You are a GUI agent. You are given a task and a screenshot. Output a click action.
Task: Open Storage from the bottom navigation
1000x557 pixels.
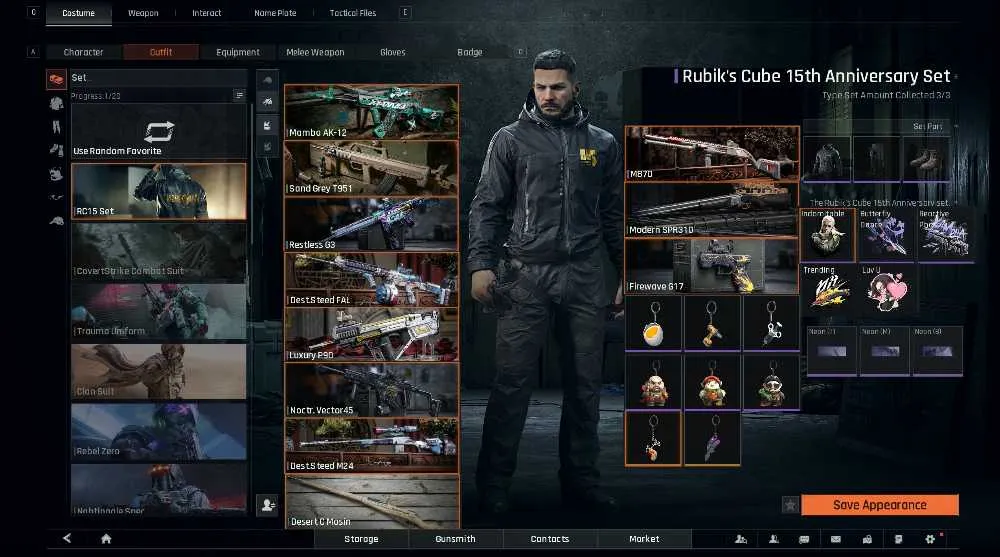(x=361, y=539)
